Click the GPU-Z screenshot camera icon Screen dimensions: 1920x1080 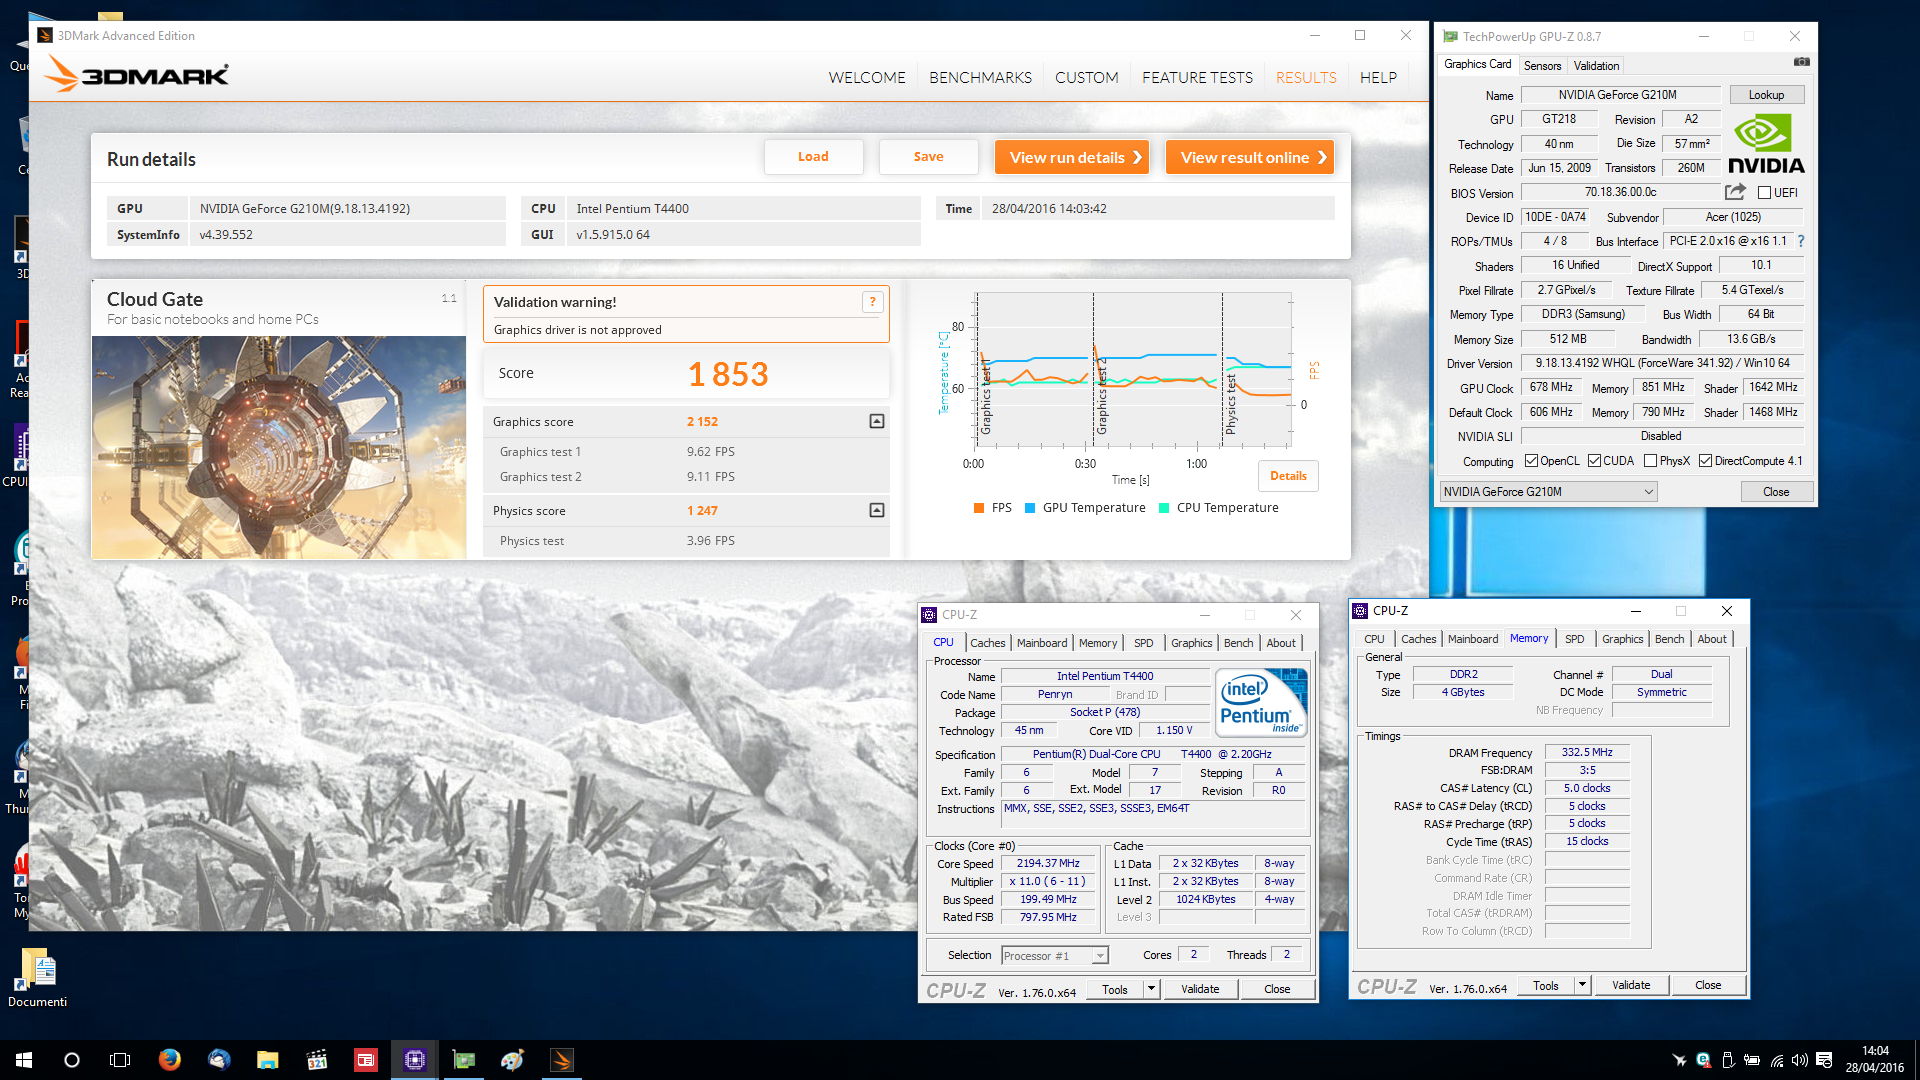pos(1801,62)
